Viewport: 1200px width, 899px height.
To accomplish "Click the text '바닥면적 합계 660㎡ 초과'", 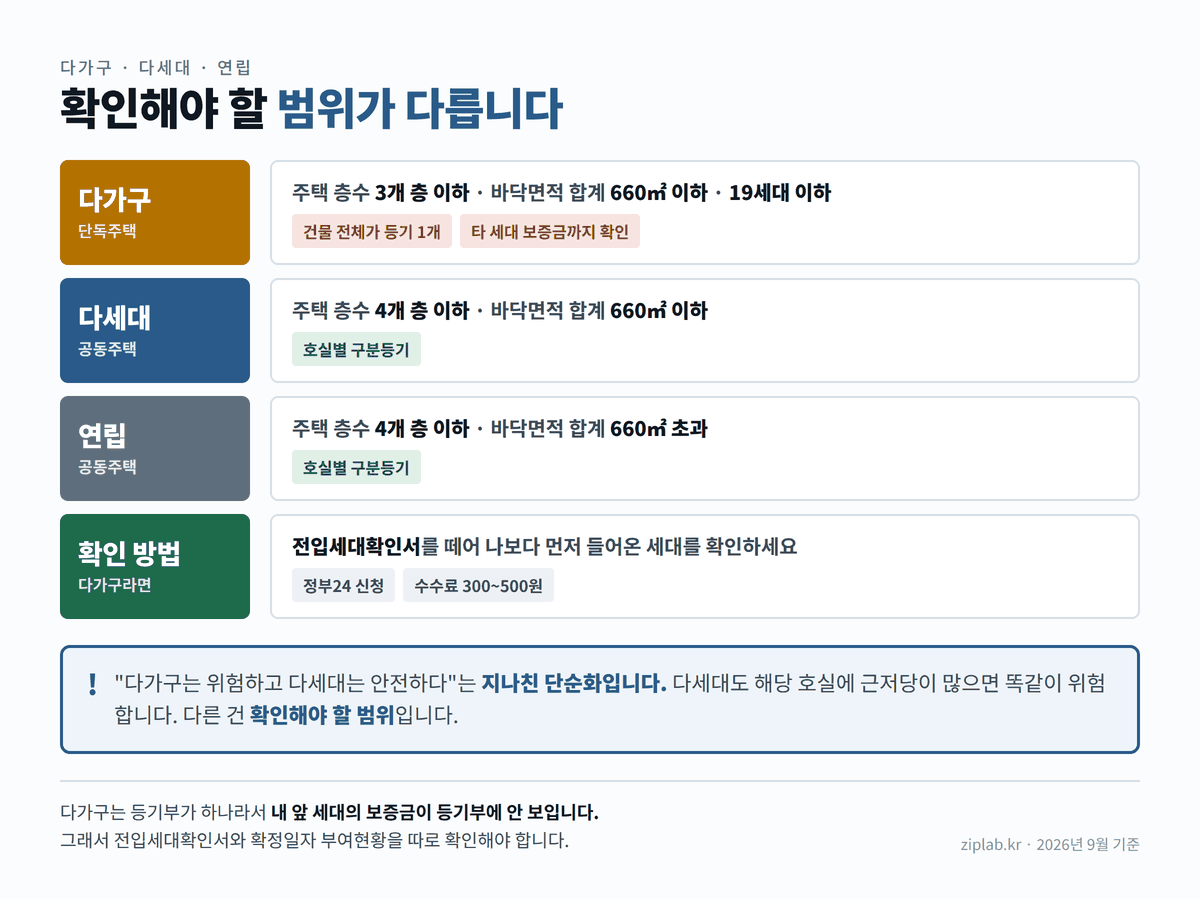I will 599,428.
